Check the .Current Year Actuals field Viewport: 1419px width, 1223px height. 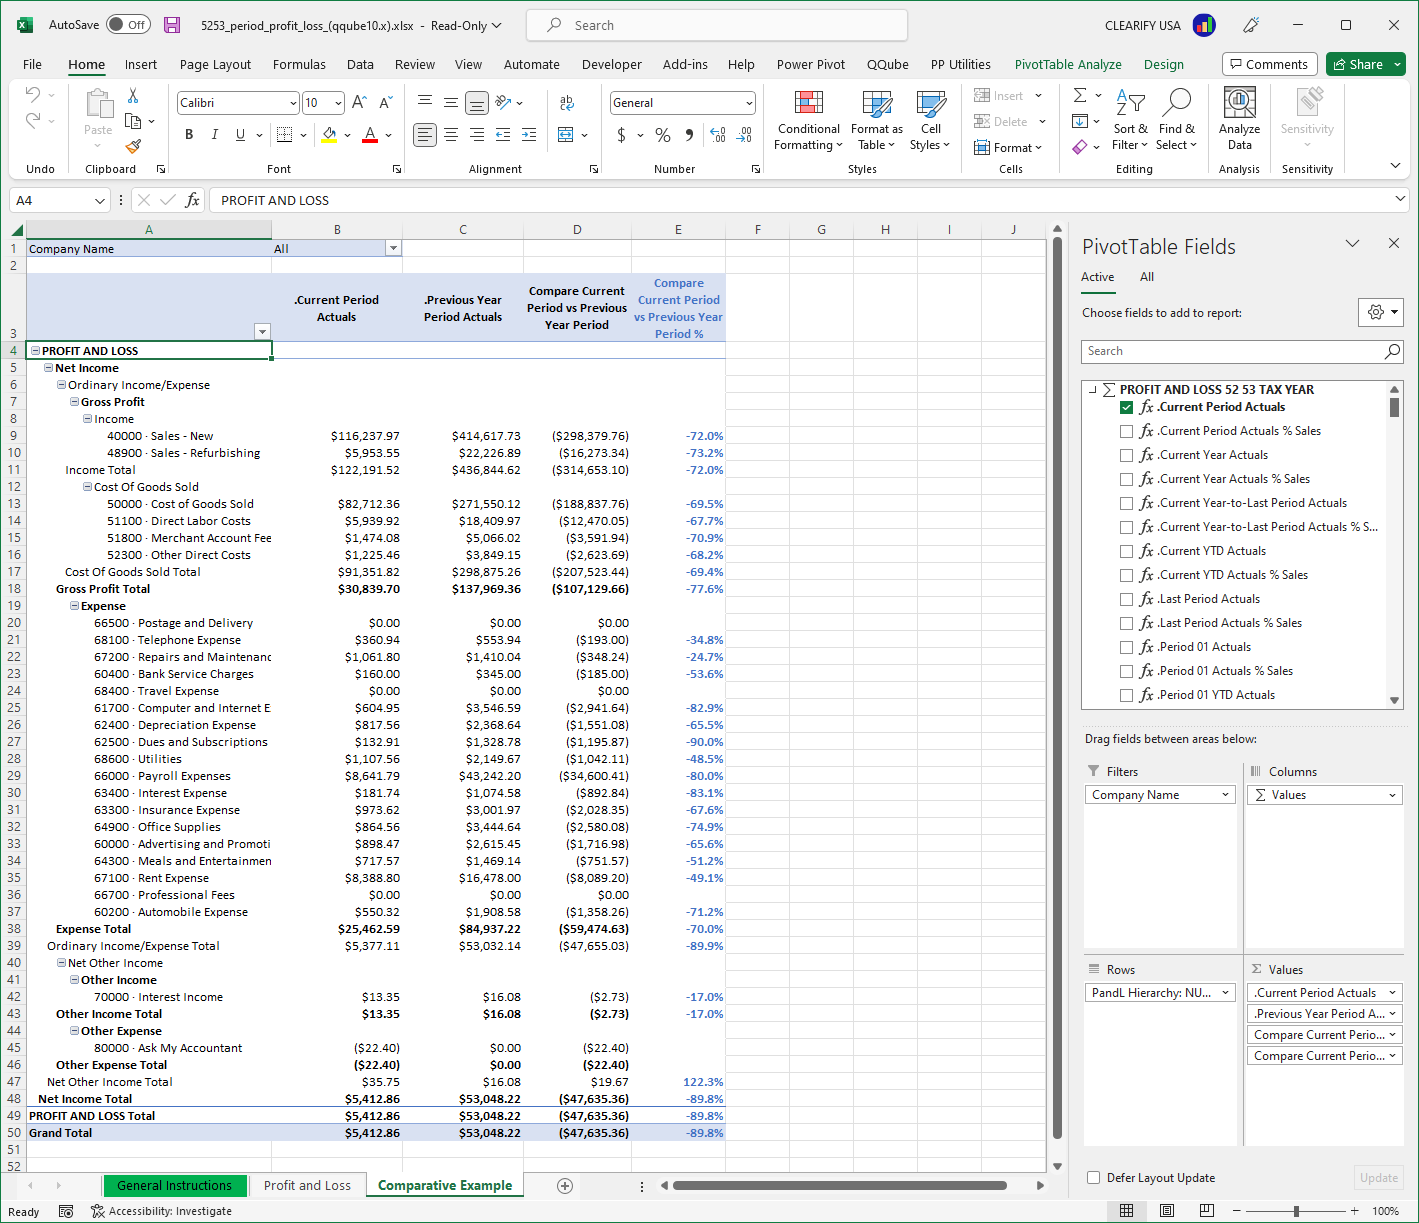click(1127, 454)
